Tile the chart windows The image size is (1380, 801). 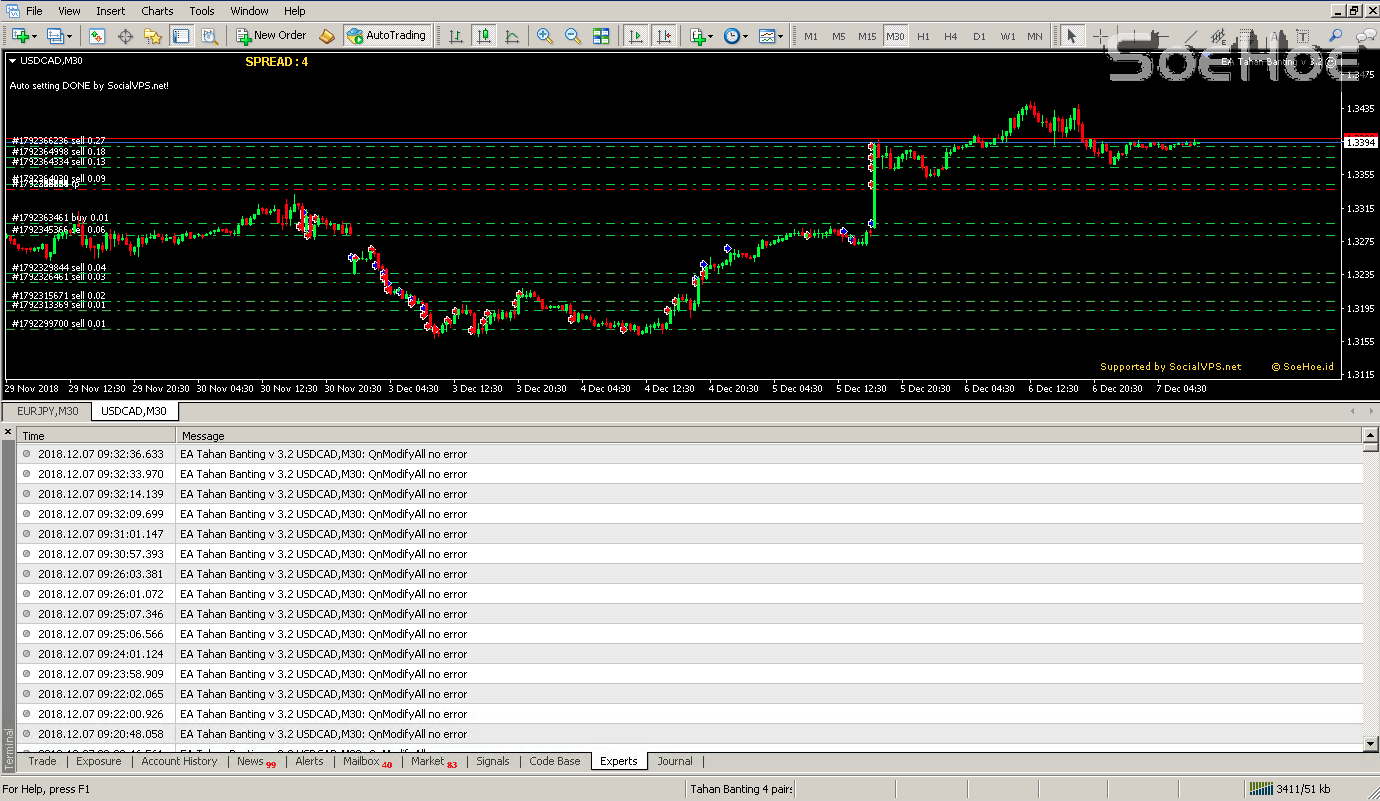coord(601,35)
